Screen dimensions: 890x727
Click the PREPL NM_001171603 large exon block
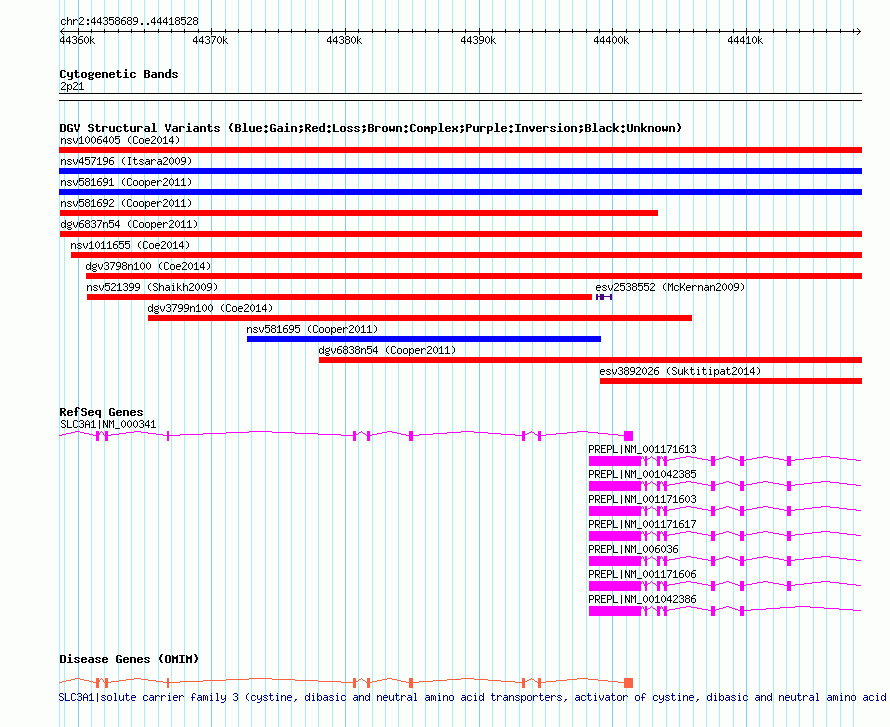[x=615, y=511]
